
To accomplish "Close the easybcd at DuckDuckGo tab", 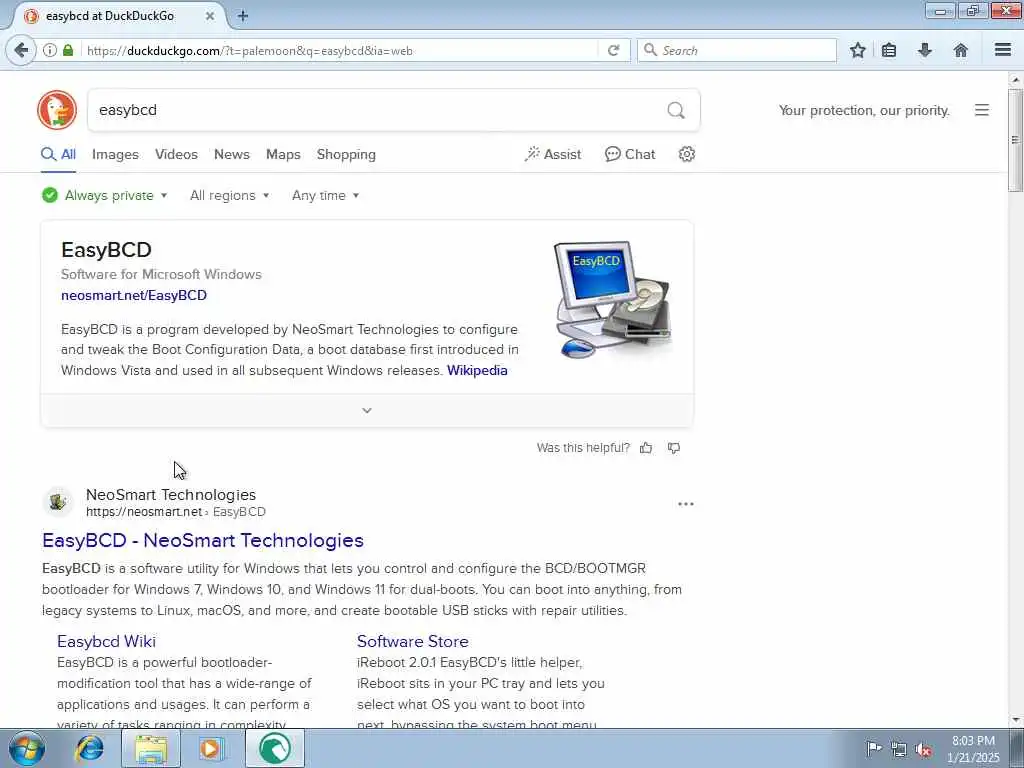I will [x=210, y=16].
